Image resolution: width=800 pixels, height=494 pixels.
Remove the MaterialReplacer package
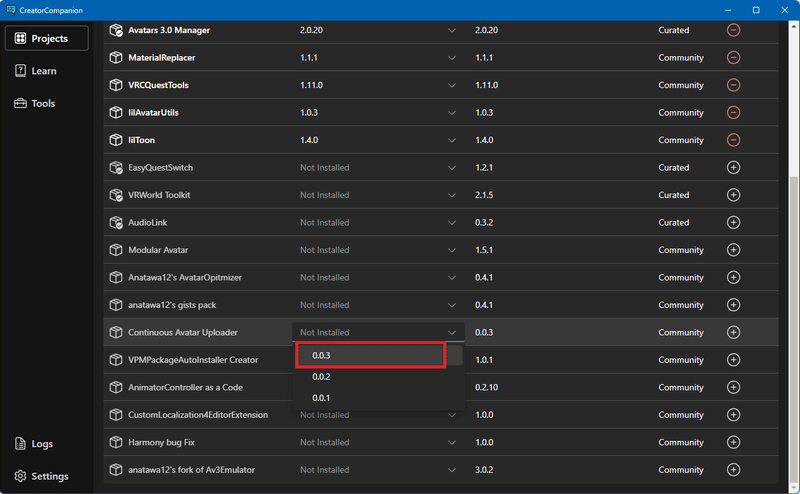click(x=733, y=58)
